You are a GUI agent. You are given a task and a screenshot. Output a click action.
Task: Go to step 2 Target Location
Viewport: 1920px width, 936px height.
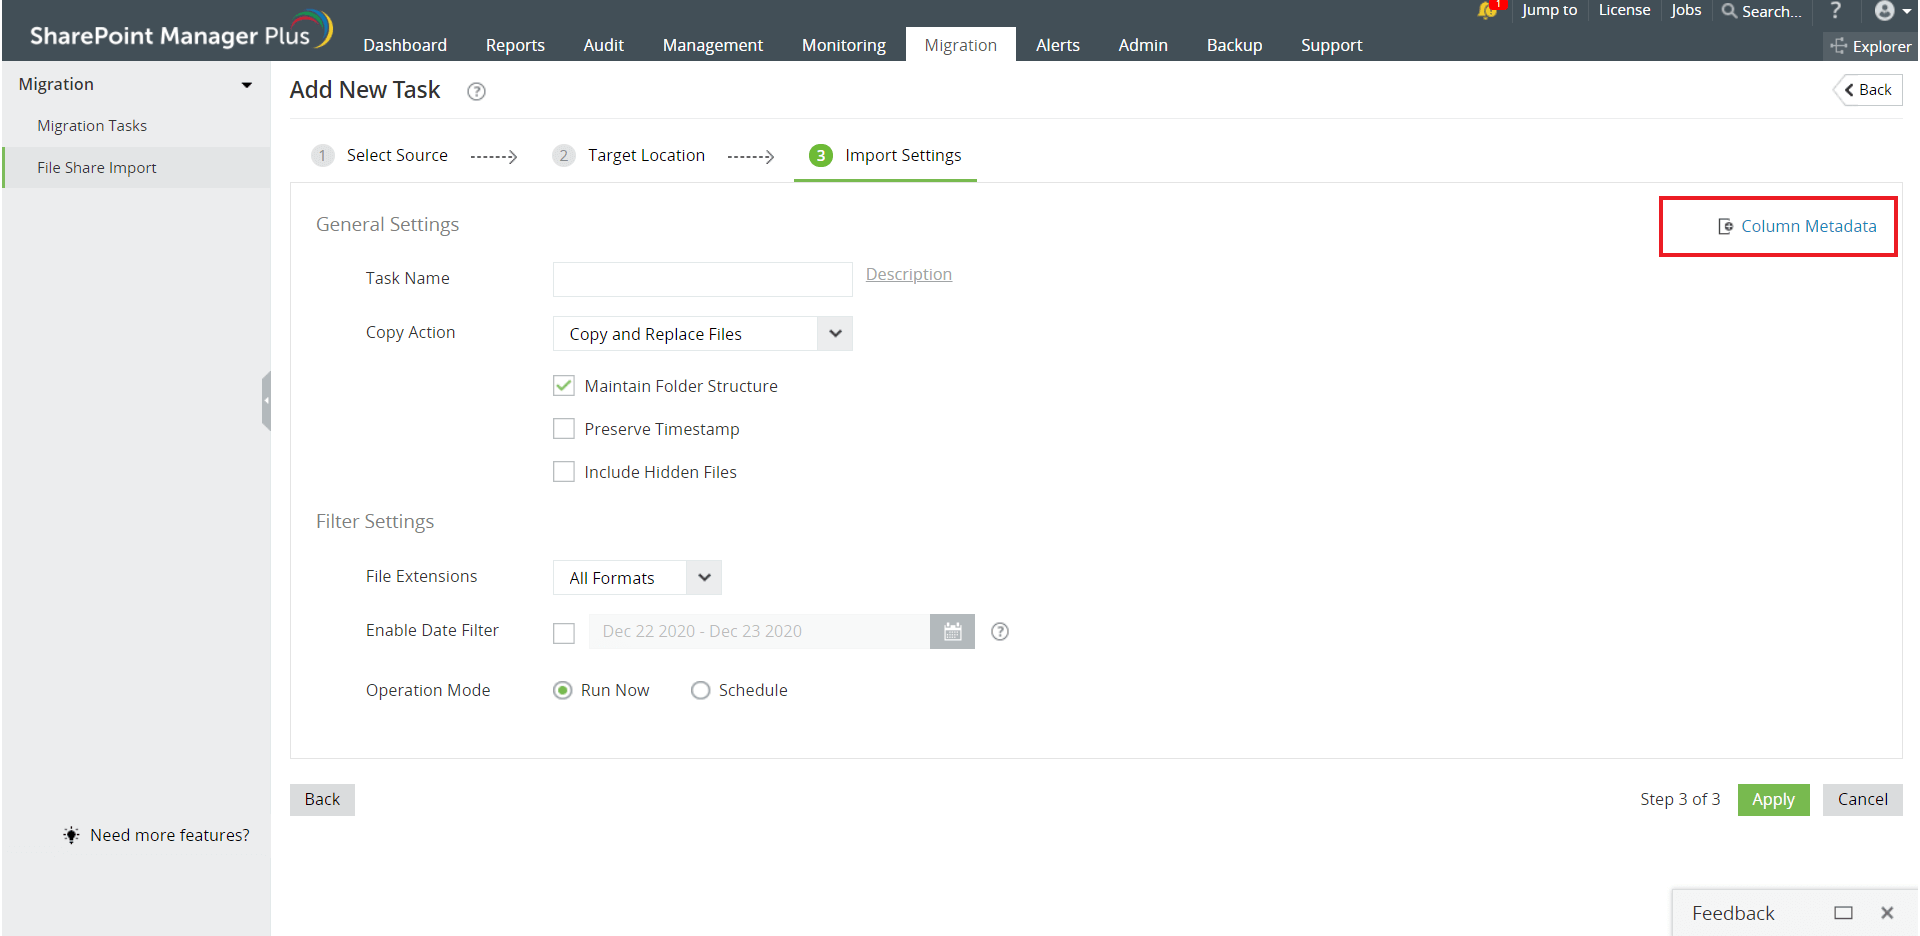pos(629,155)
